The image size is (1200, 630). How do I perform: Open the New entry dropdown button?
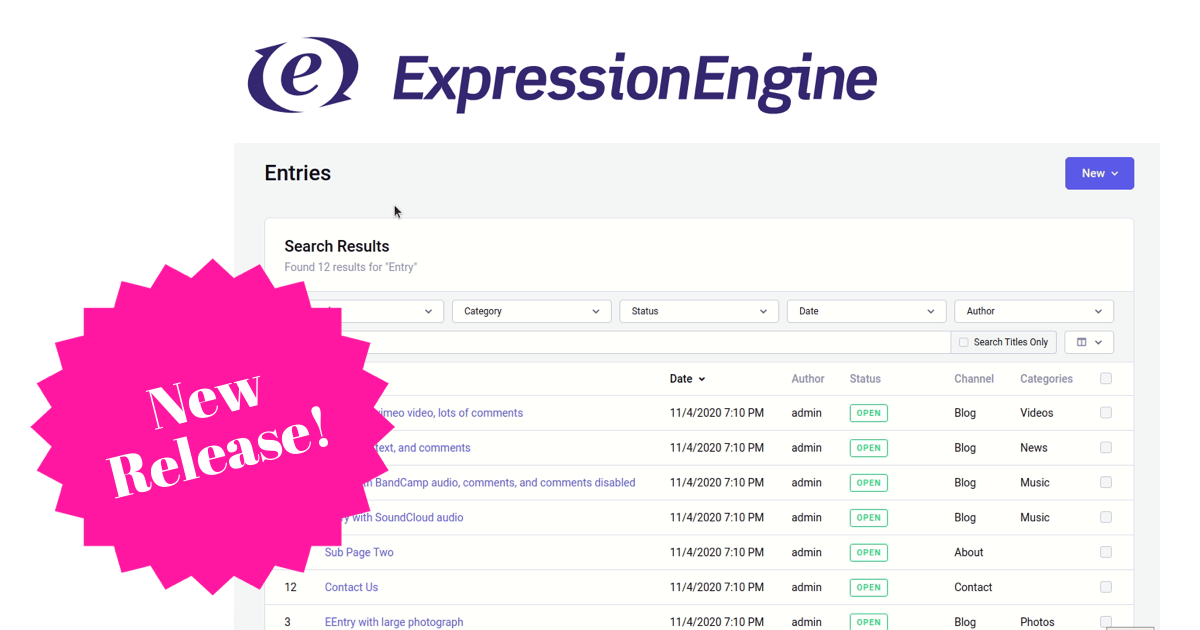[x=1099, y=173]
